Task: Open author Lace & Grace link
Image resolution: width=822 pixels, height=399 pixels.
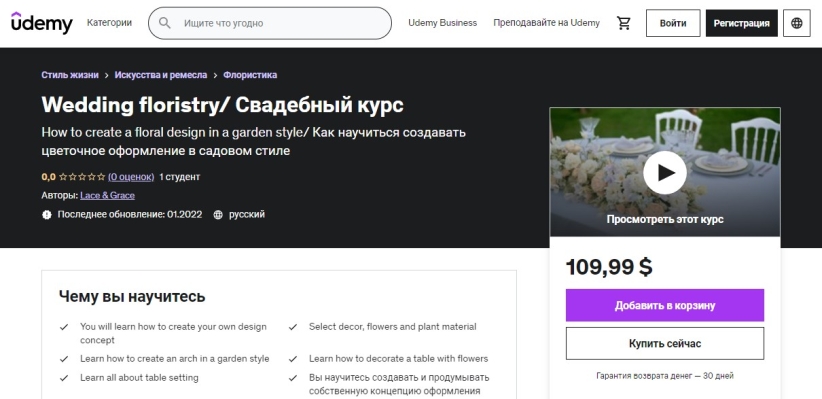Action: [107, 196]
